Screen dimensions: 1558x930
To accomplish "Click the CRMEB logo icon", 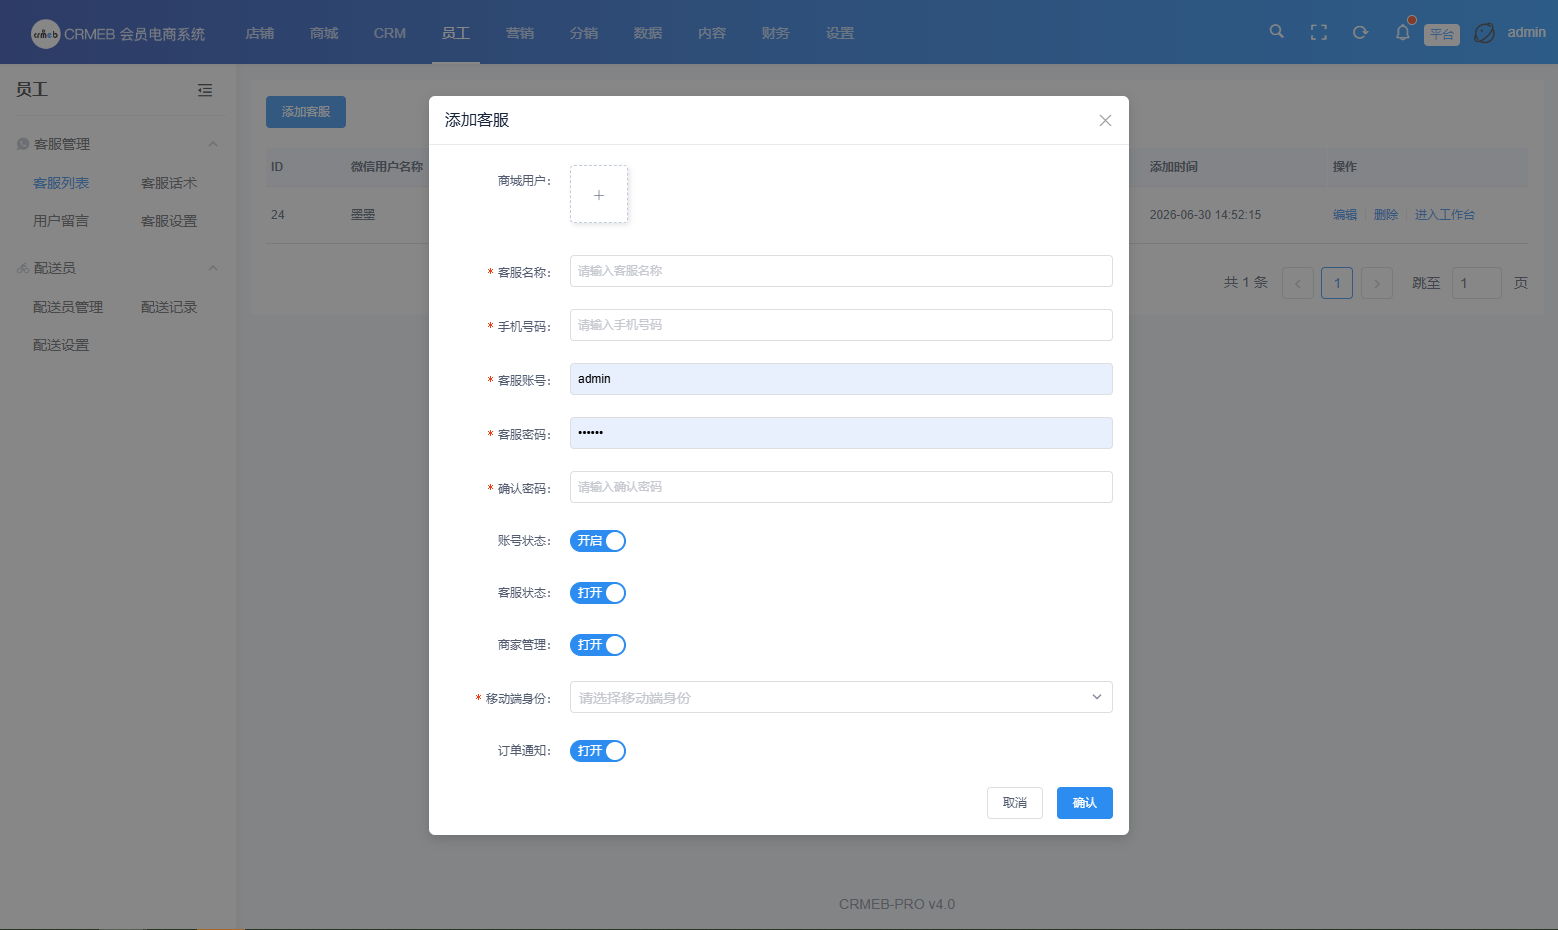I will [x=45, y=33].
